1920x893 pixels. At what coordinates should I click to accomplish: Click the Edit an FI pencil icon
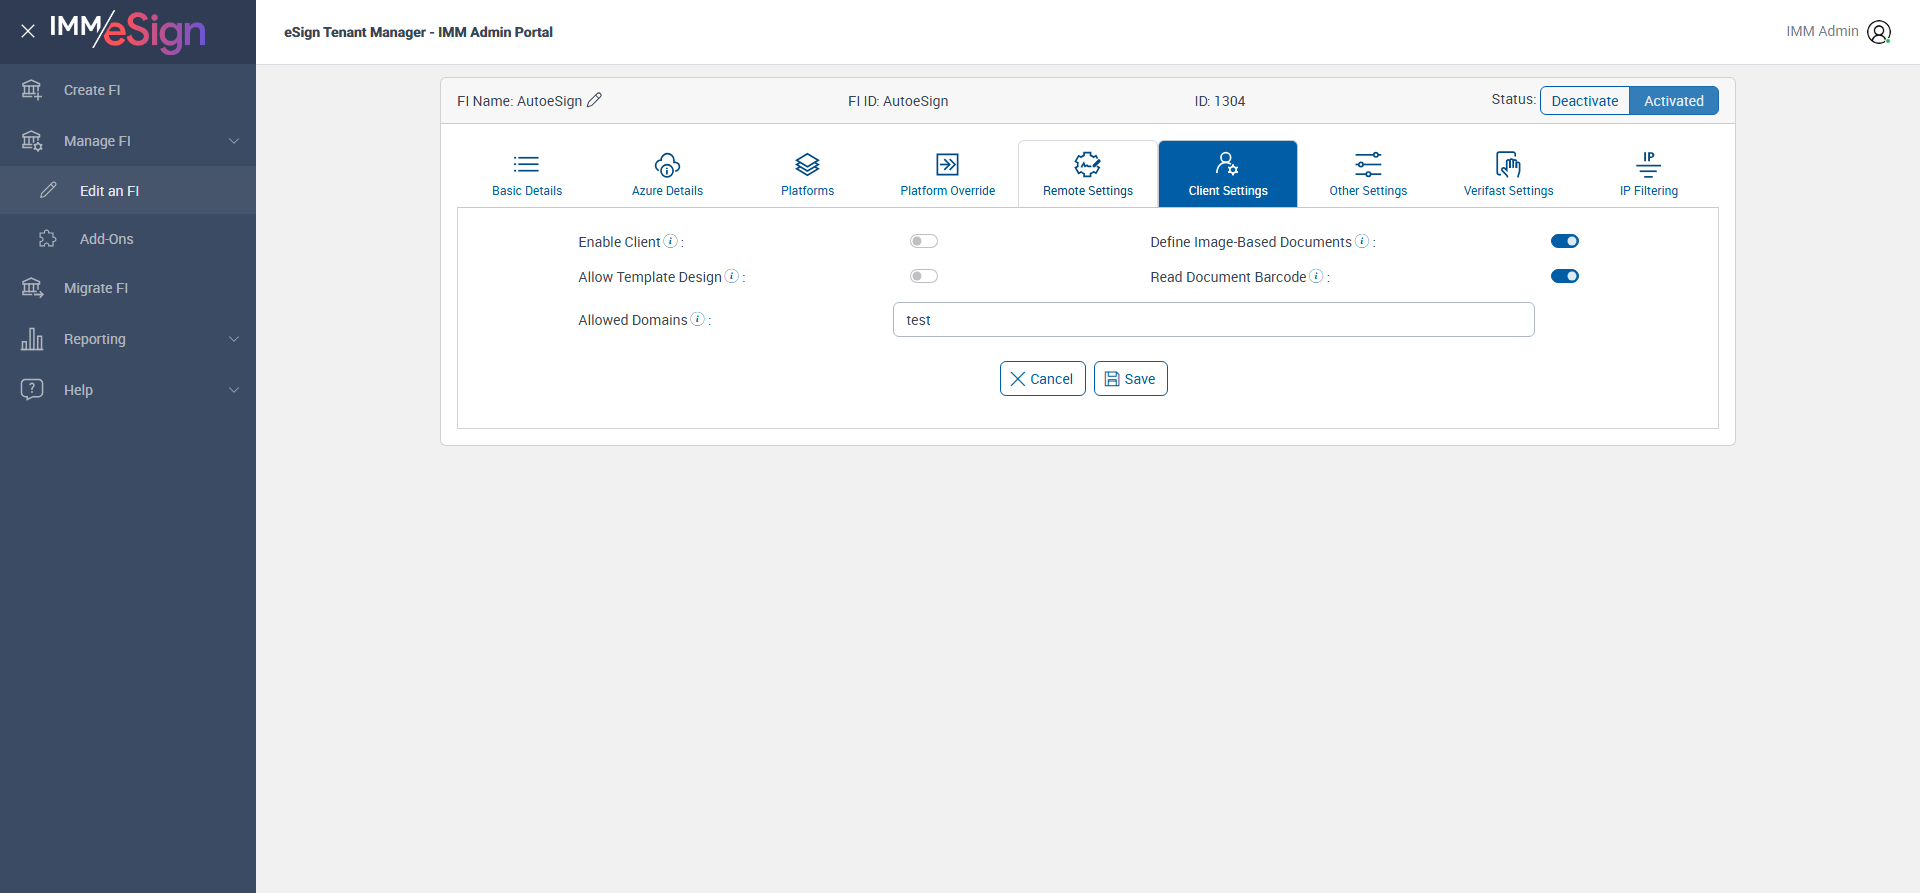coord(48,190)
